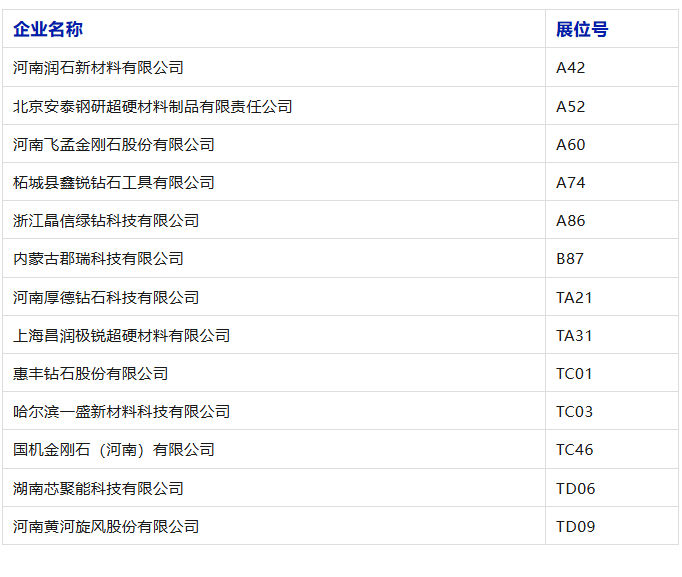Click 上海昌润极锐超硬材料有限公司 entry
Screen dimensions: 682x577
pyautogui.click(x=122, y=336)
